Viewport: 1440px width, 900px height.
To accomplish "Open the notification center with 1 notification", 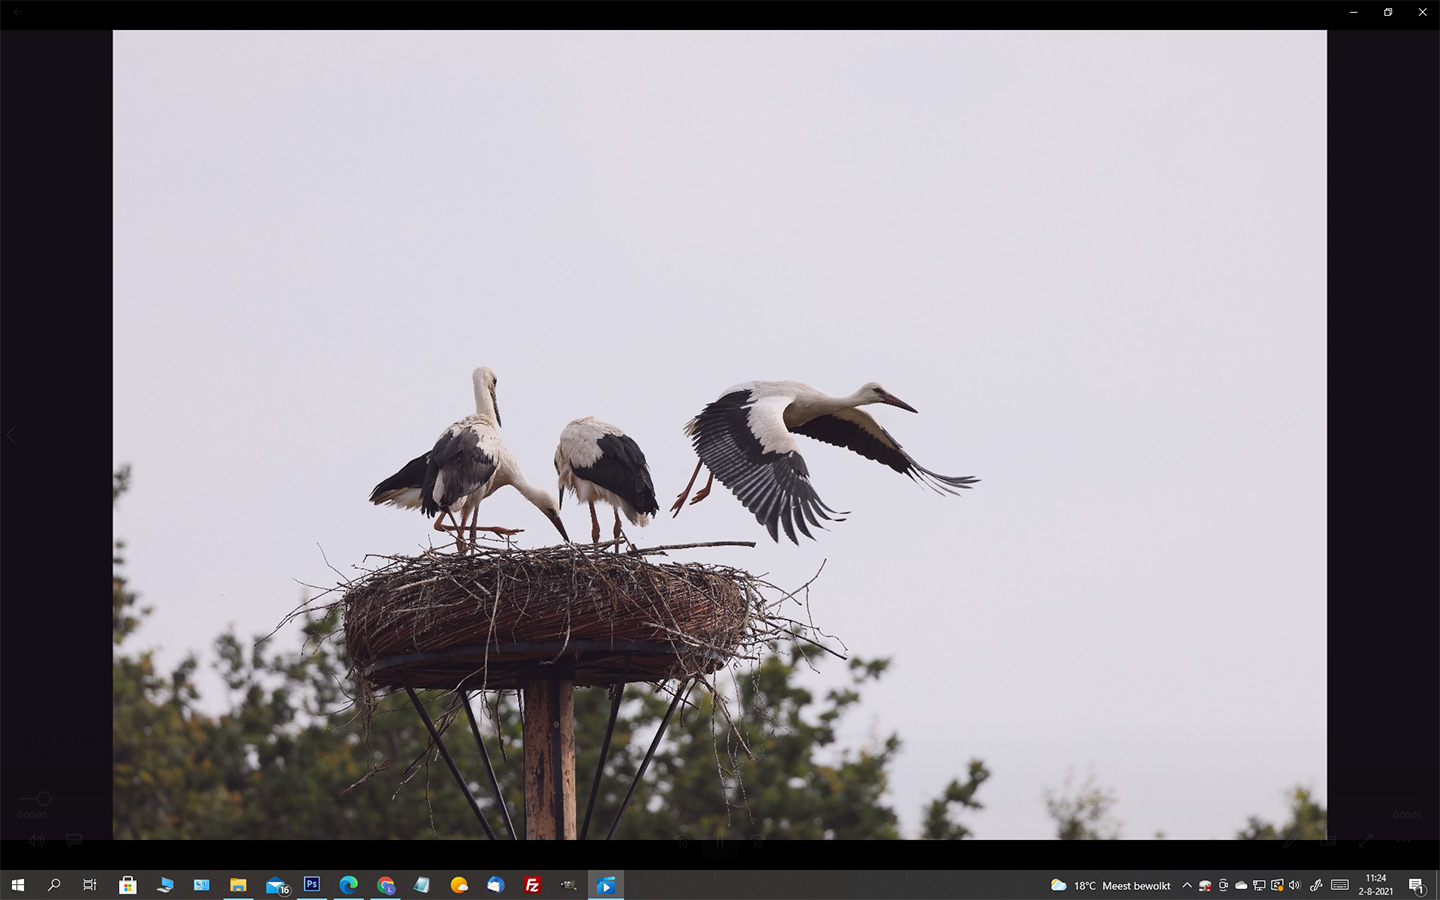I will [x=1416, y=885].
